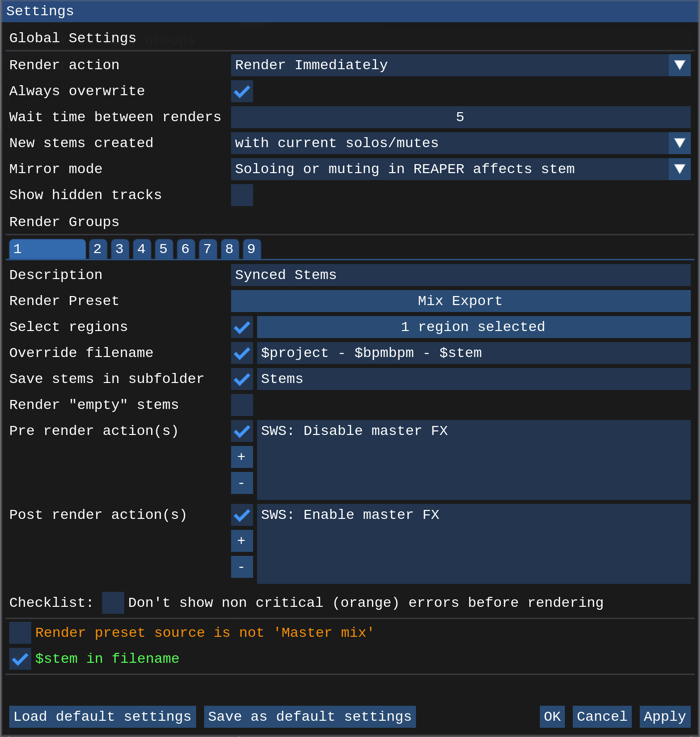The height and width of the screenshot is (737, 700).
Task: Click the Description field containing Synced Stems
Action: [x=460, y=275]
